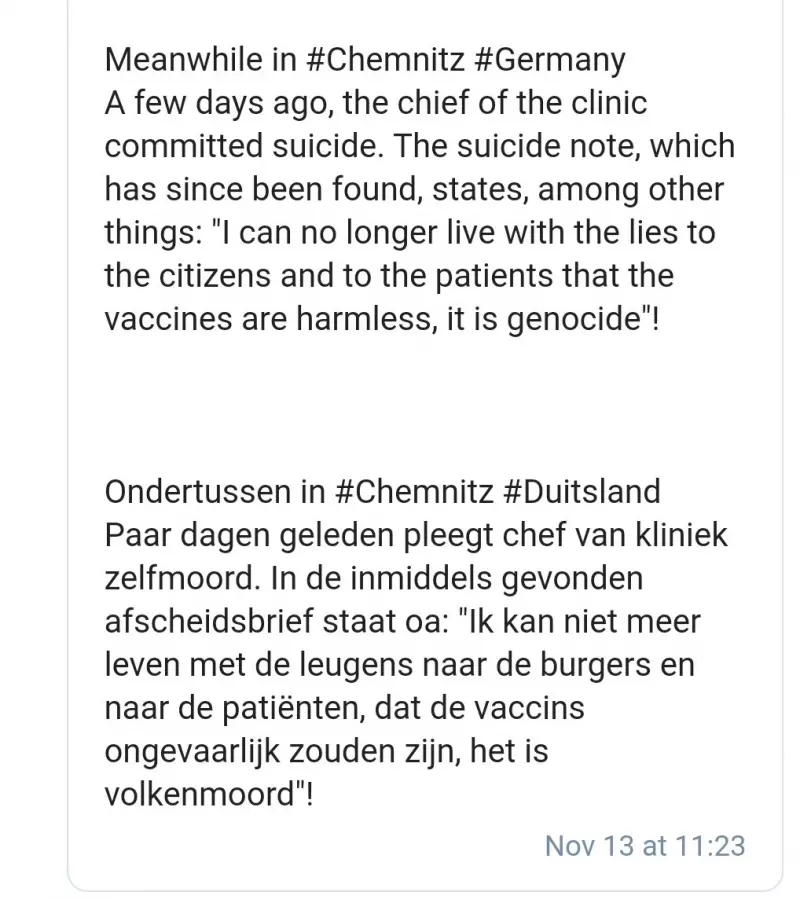
Task: Click the word citizens in English paragraph
Action: point(214,276)
